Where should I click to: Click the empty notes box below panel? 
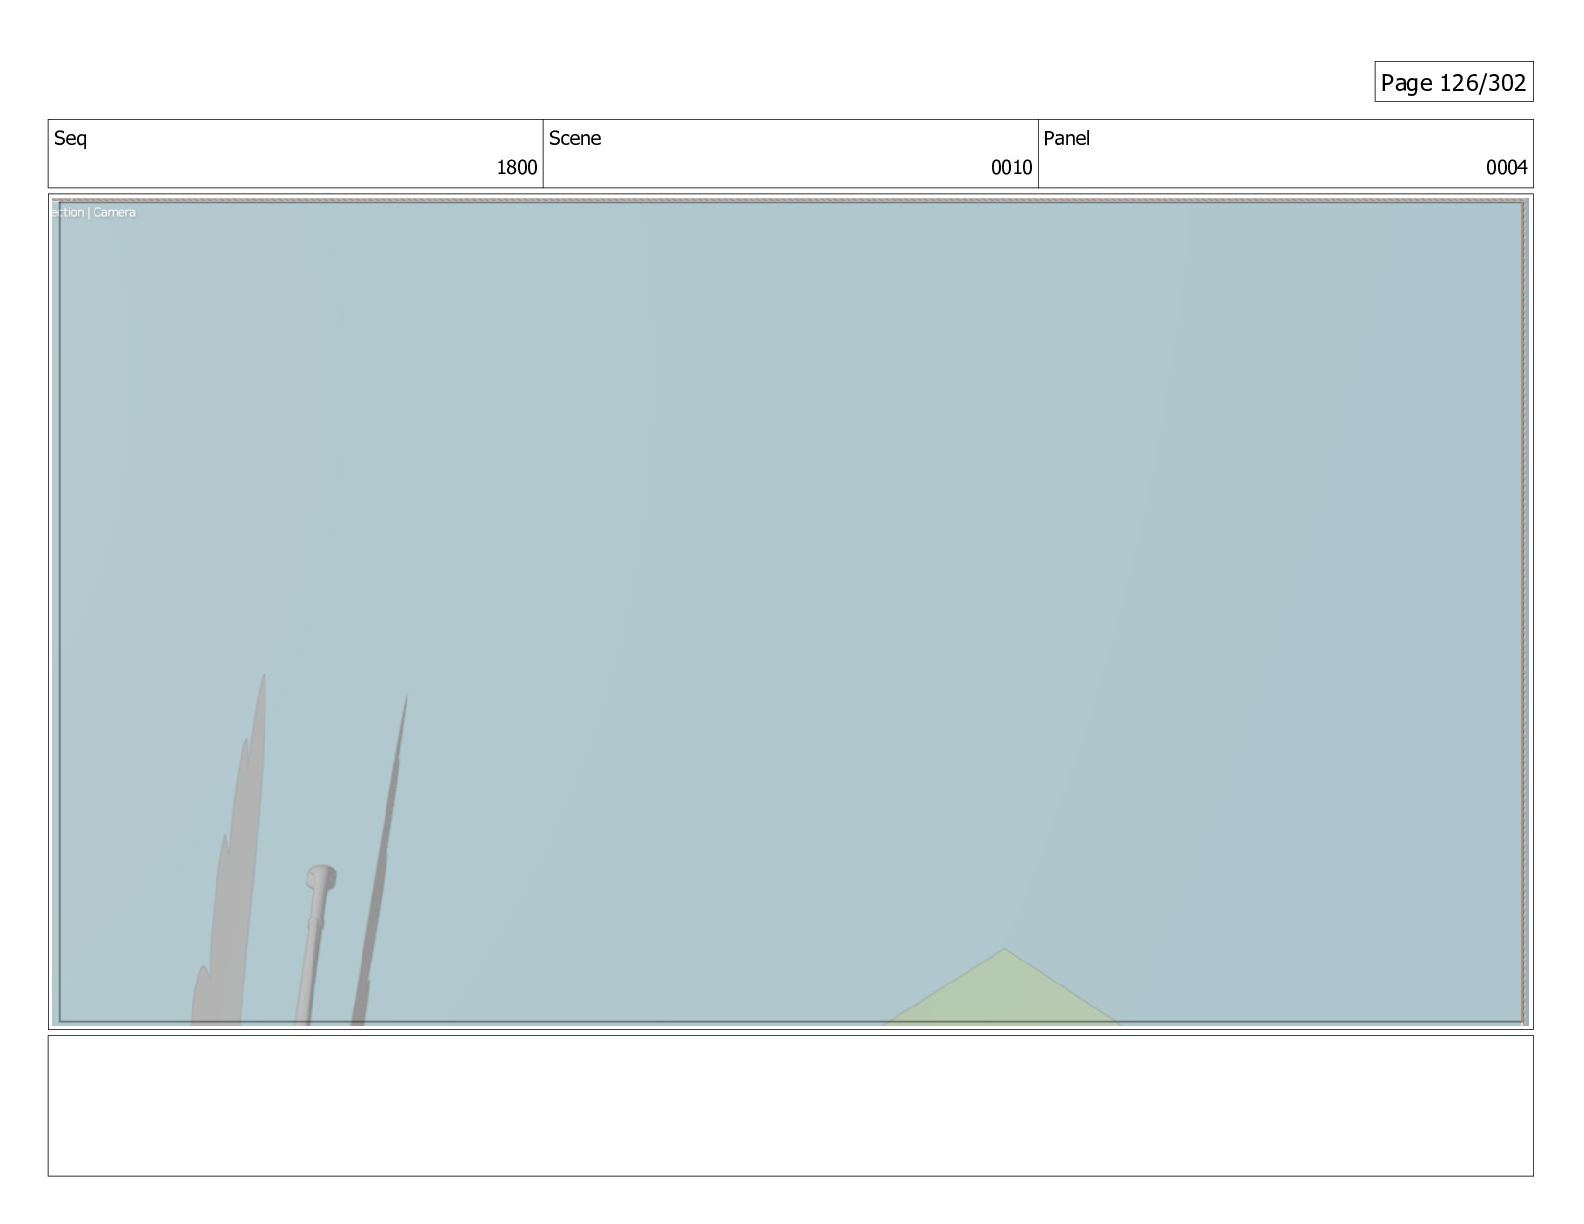pos(790,1106)
